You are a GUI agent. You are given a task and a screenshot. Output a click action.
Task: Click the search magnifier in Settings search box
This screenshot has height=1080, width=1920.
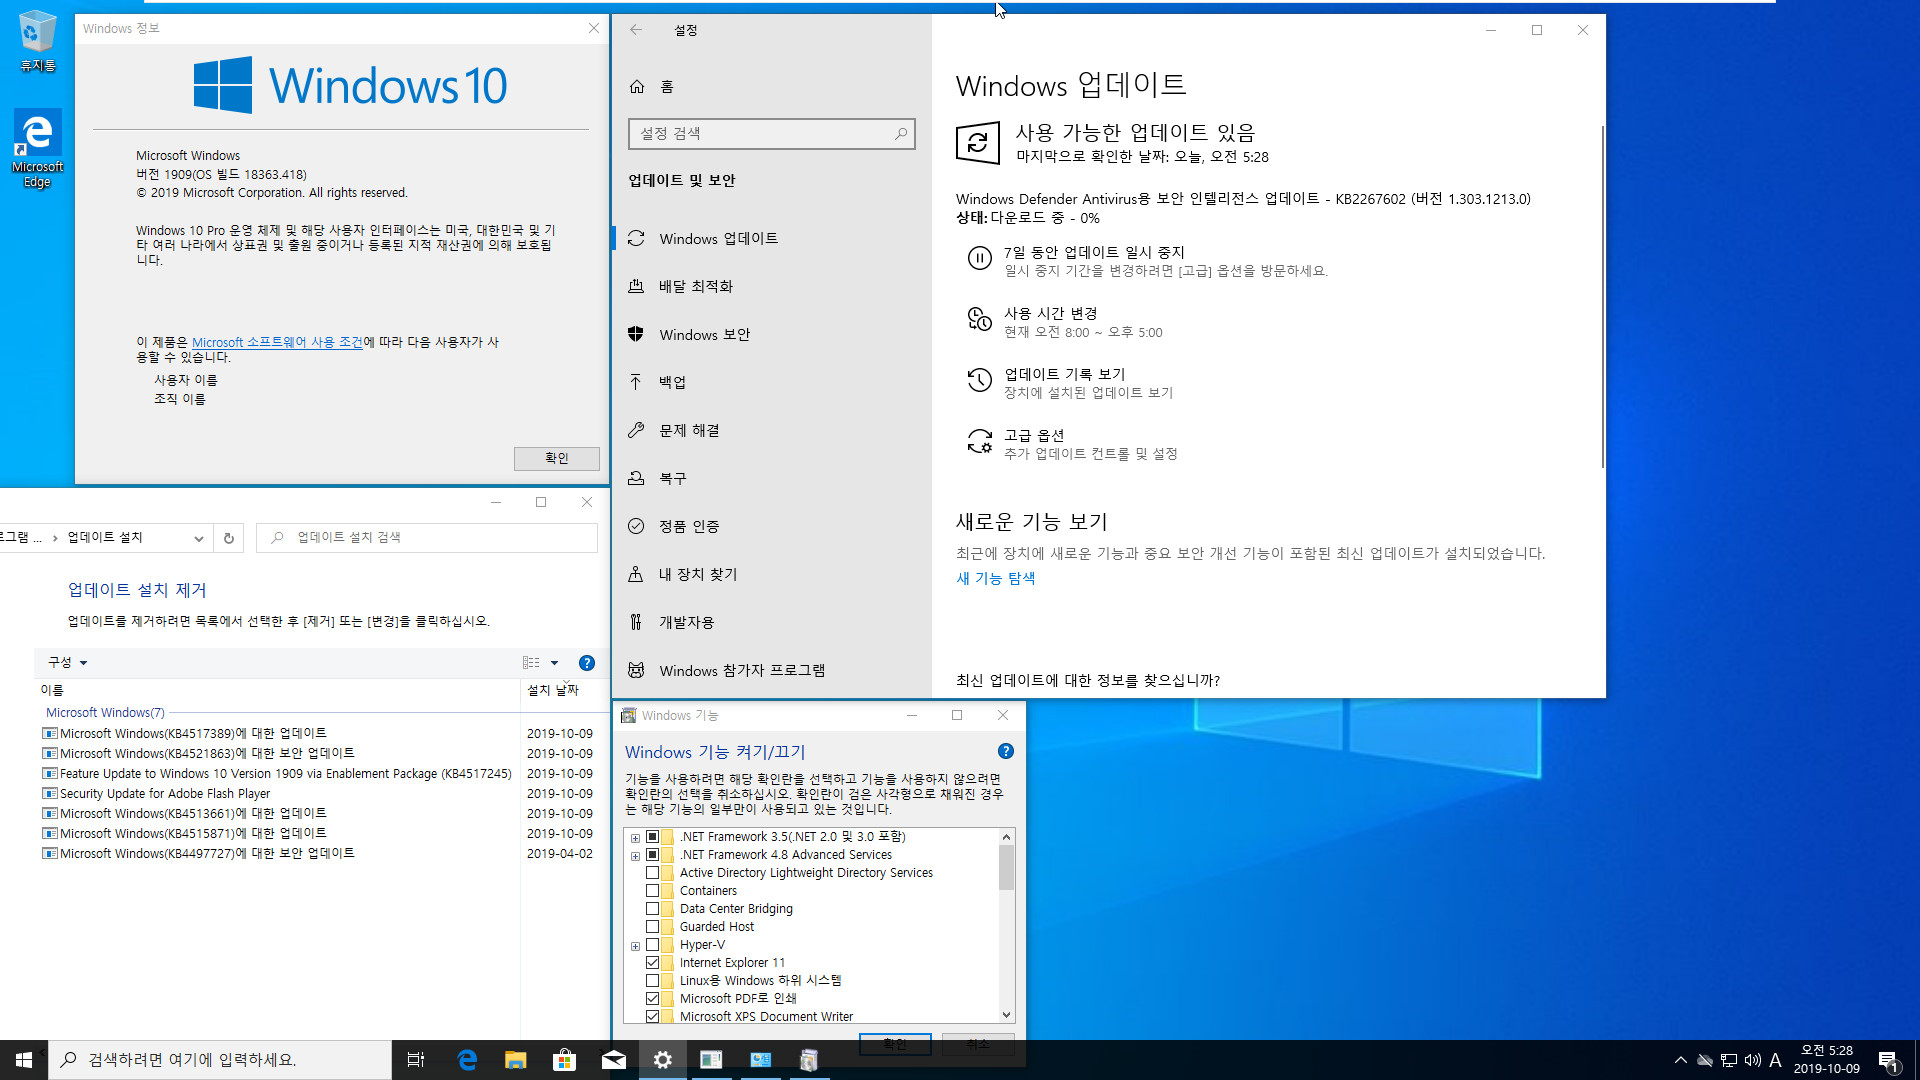900,133
